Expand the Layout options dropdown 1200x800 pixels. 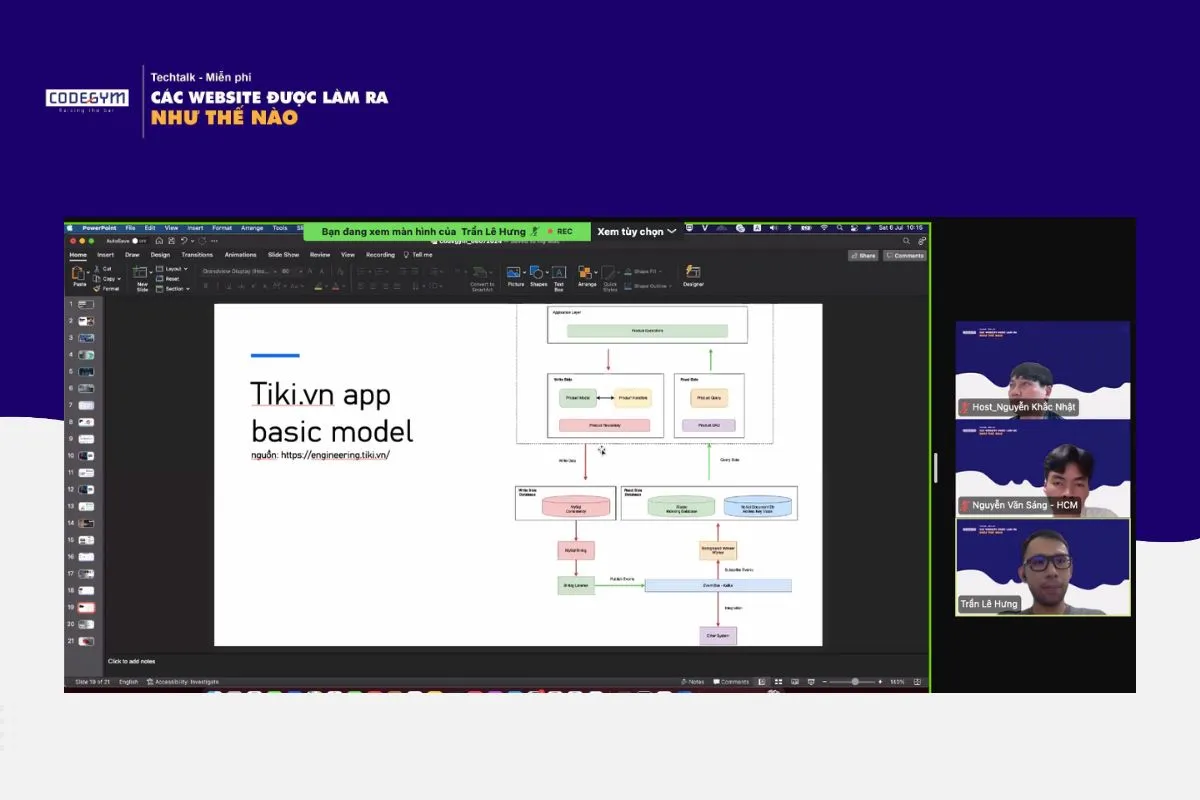[x=172, y=269]
